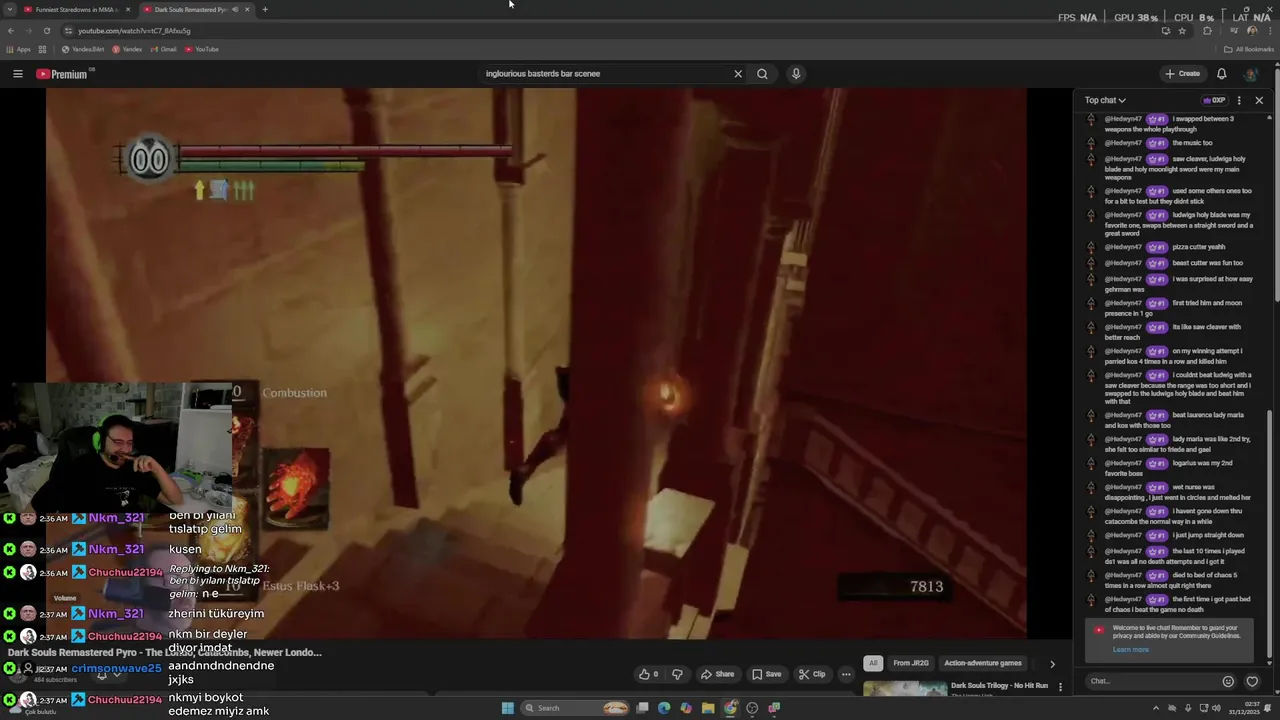Open the YouTube account avatar menu
This screenshot has width=1280, height=720.
tap(1250, 74)
